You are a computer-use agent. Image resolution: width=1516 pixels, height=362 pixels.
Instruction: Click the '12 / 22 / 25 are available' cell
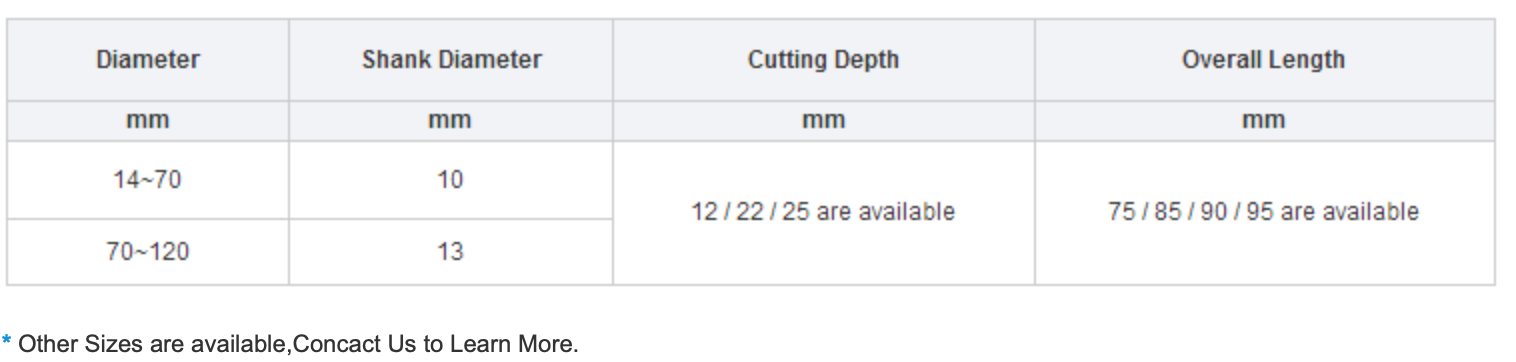coord(823,213)
